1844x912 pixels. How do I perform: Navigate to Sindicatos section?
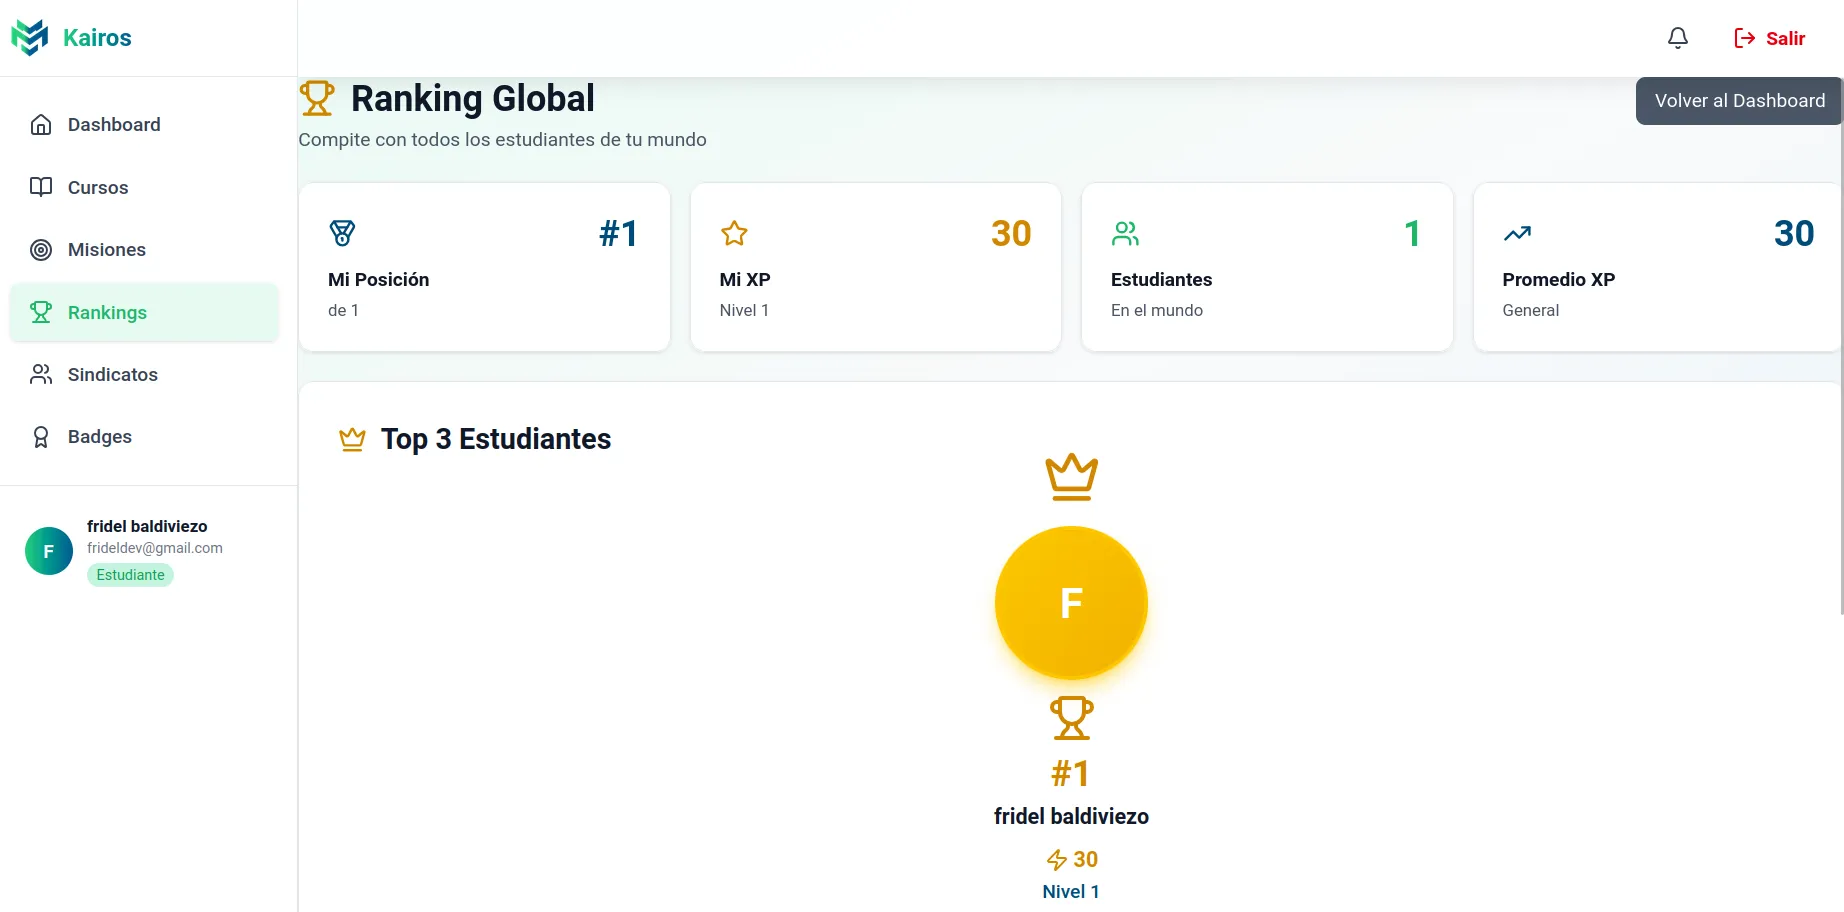tap(112, 374)
